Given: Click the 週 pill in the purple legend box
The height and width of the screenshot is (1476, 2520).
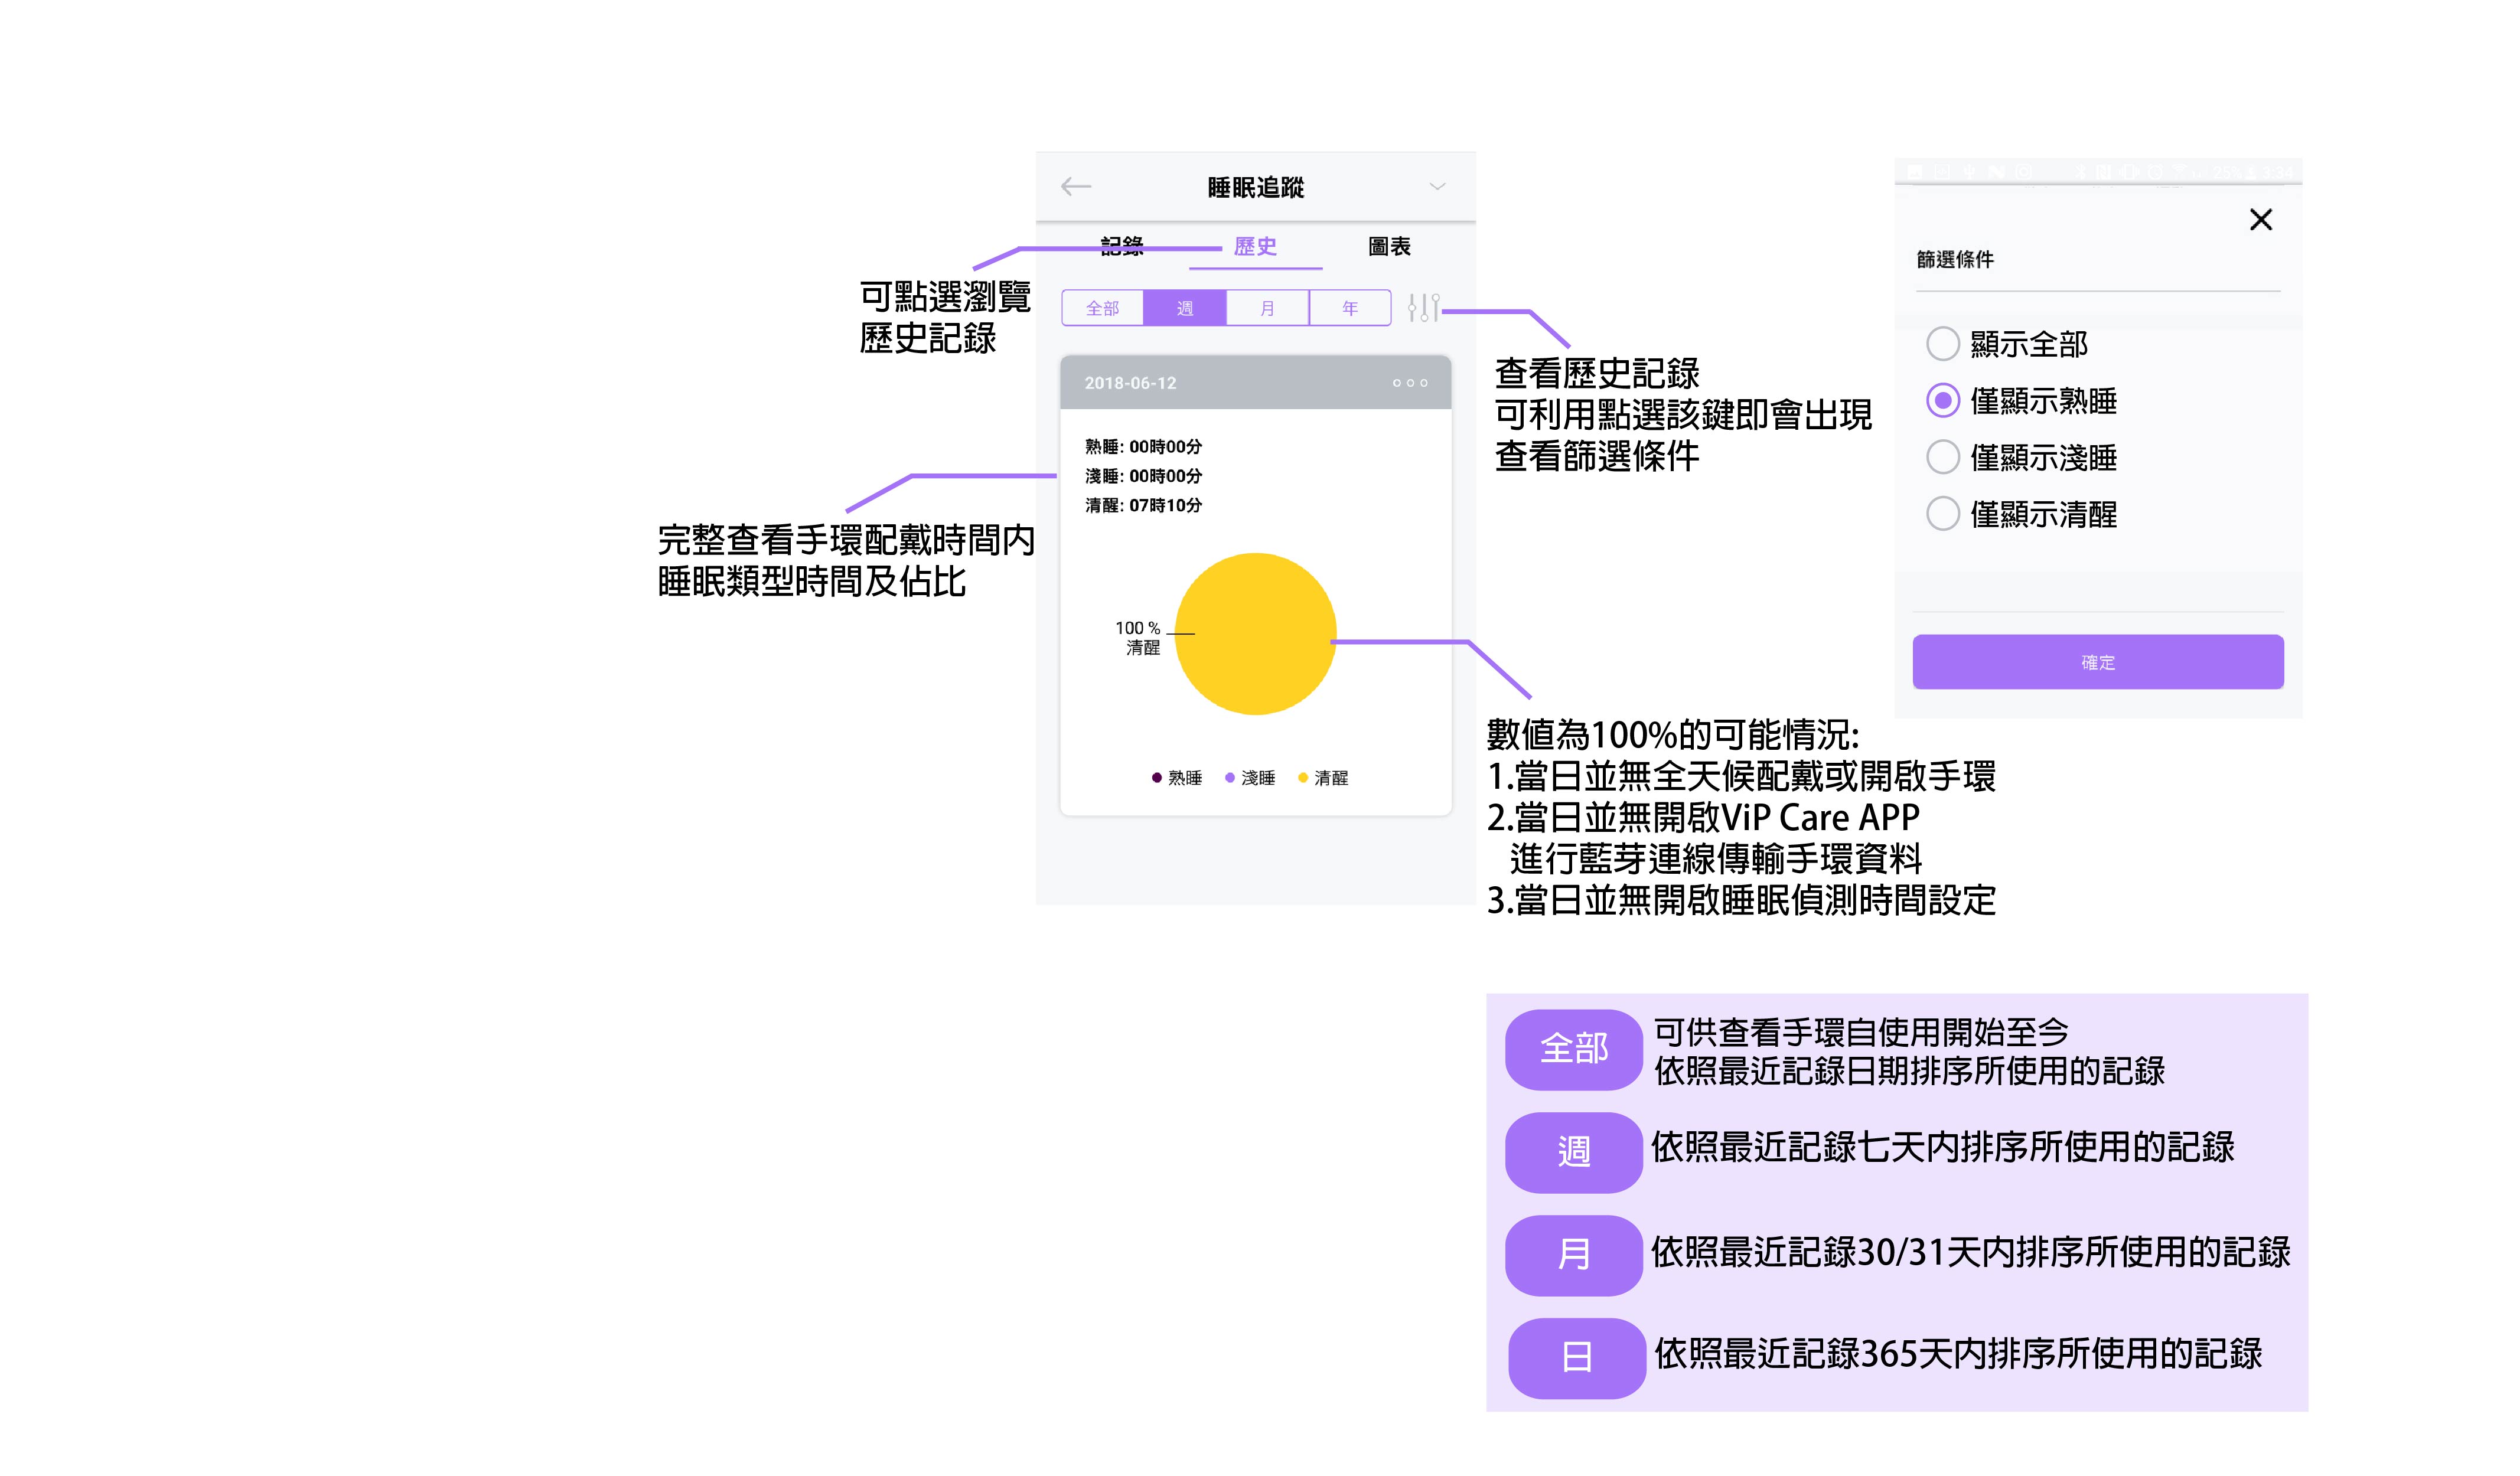Looking at the screenshot, I should (1574, 1152).
